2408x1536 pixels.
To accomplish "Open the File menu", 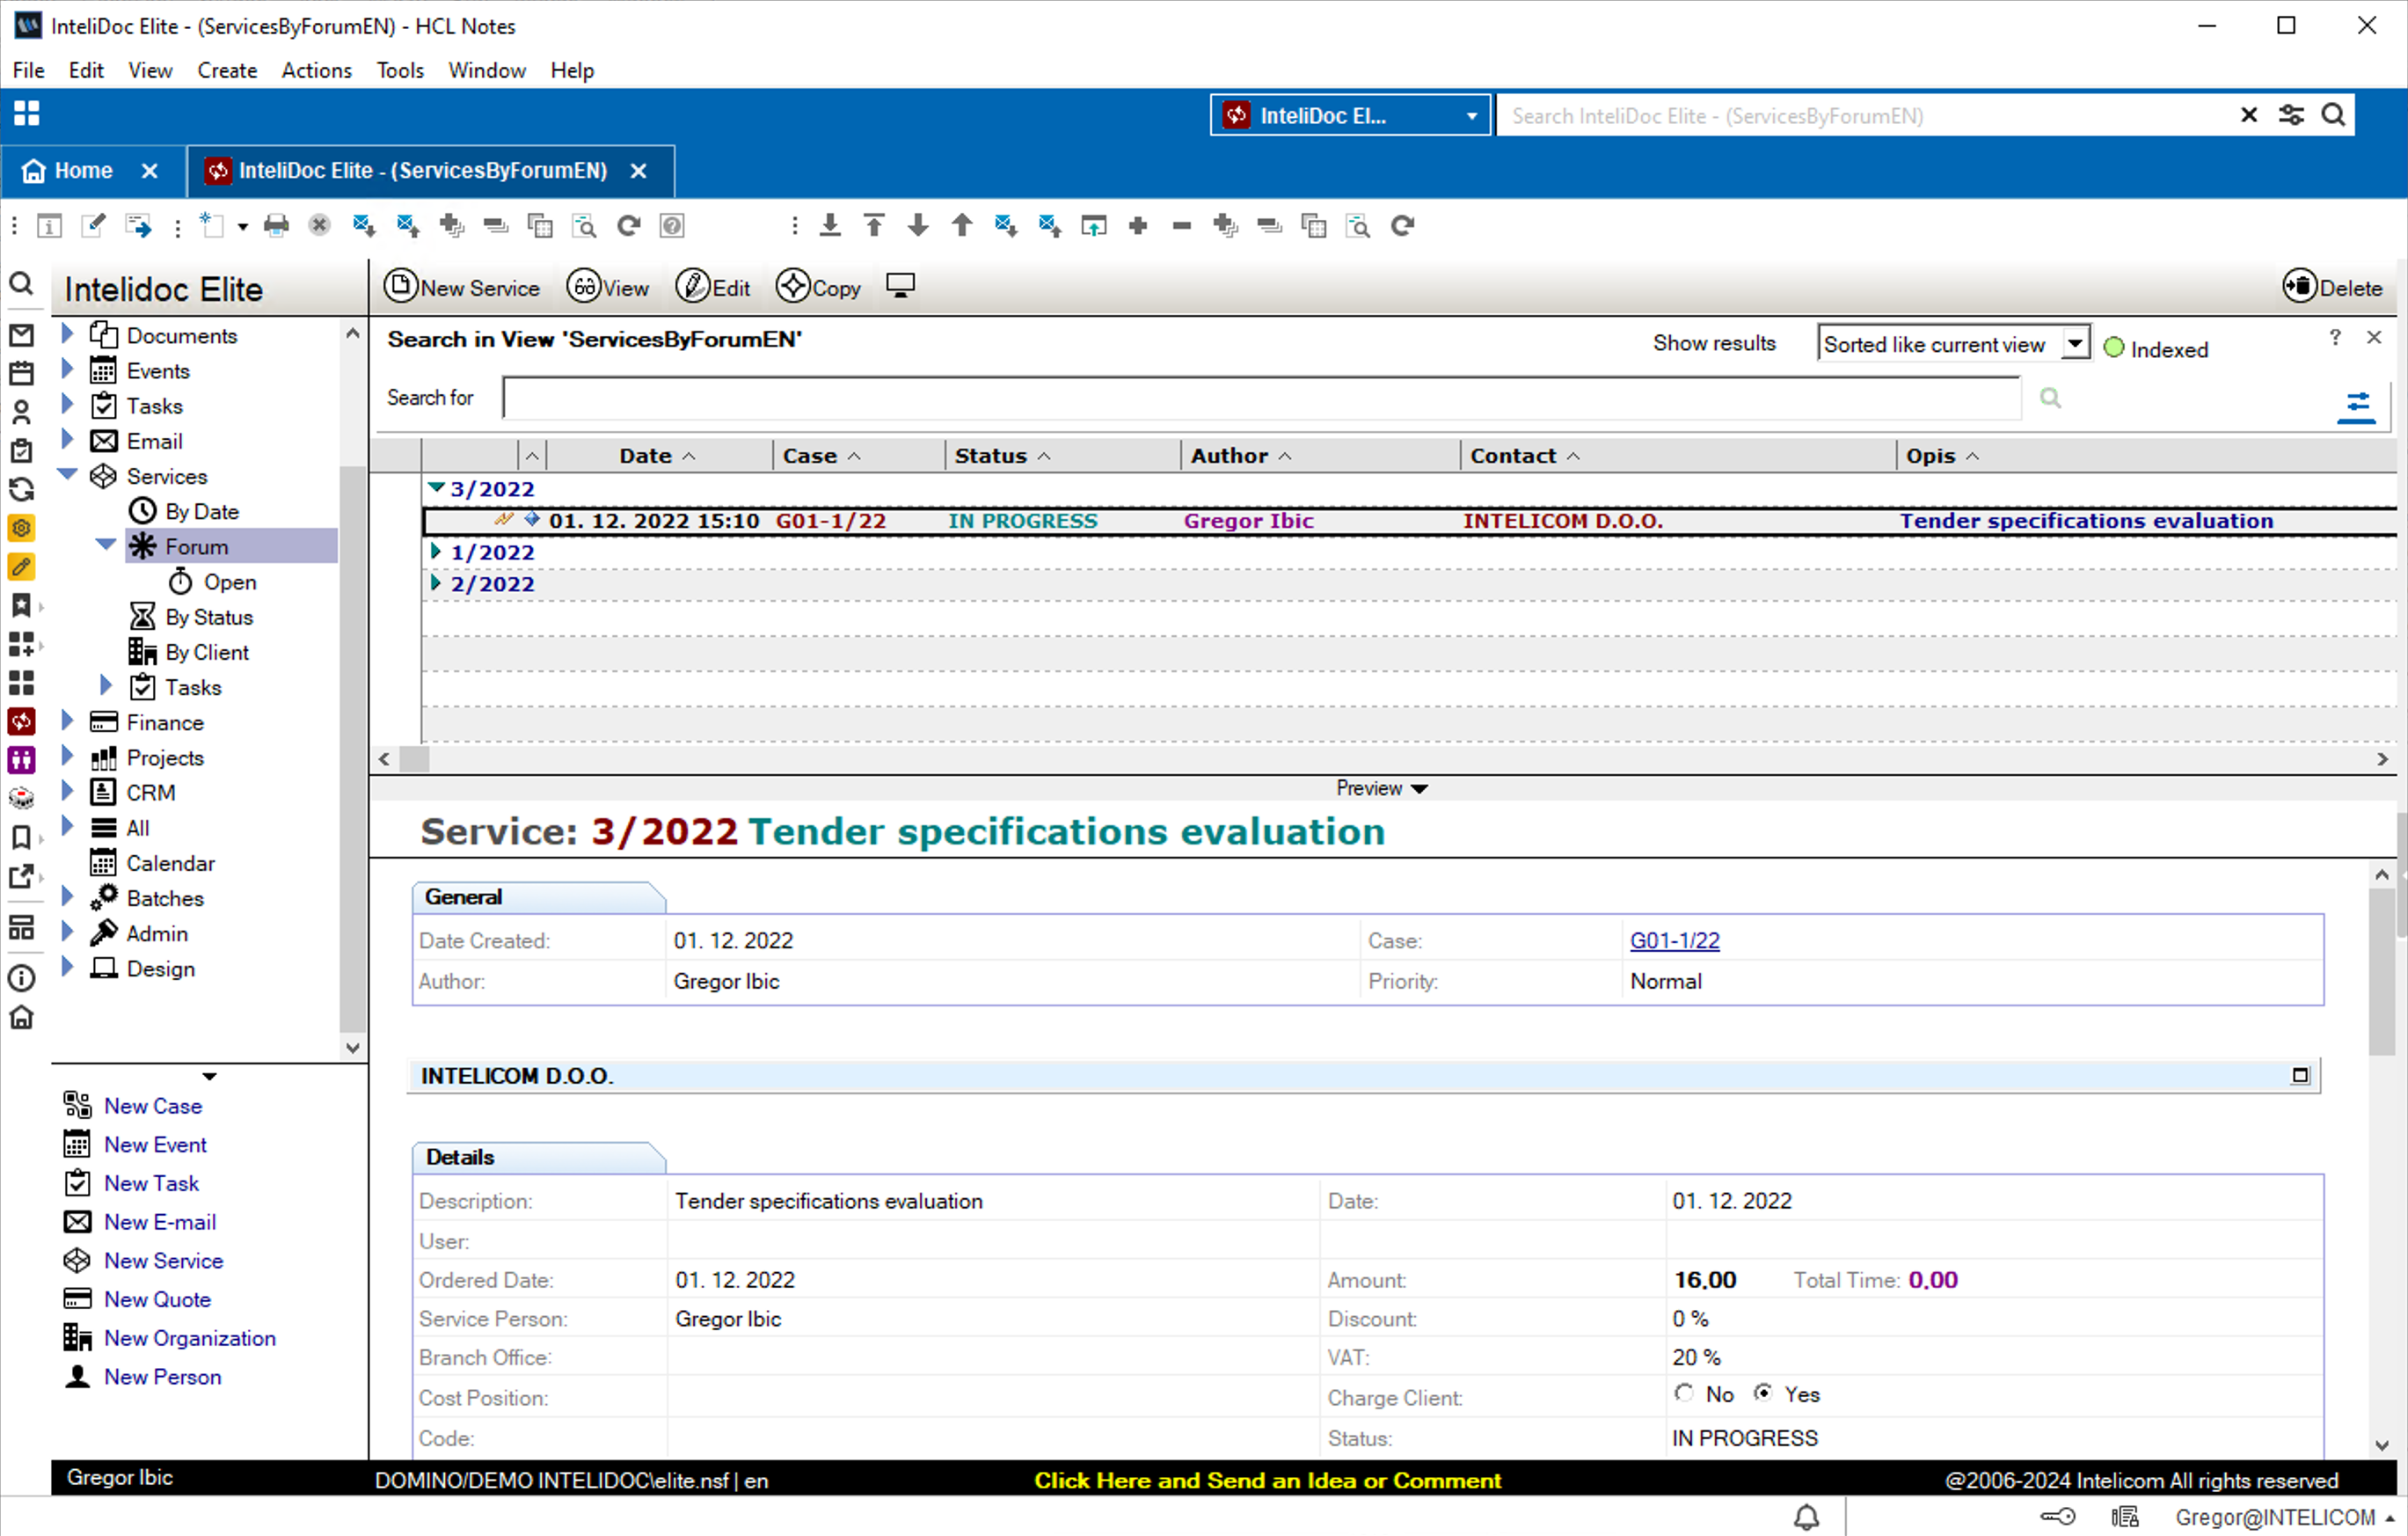I will (28, 70).
